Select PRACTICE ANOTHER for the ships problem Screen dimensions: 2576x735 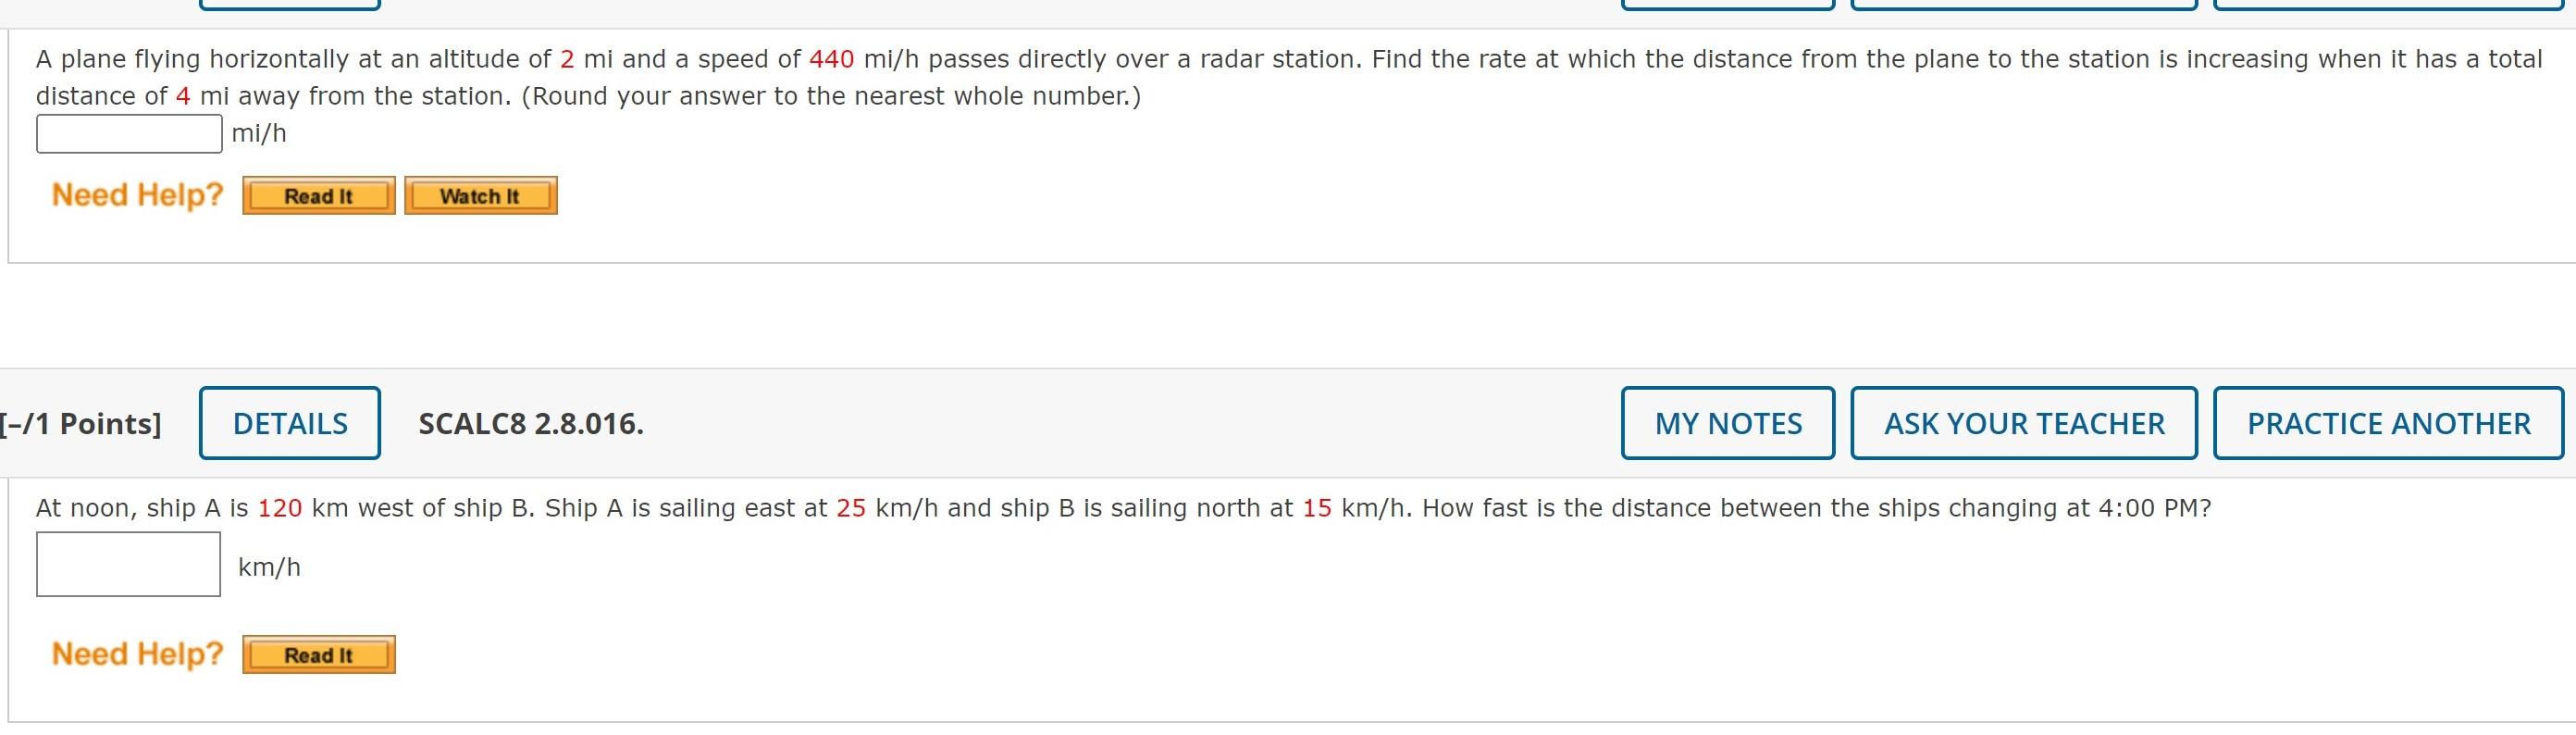2389,422
